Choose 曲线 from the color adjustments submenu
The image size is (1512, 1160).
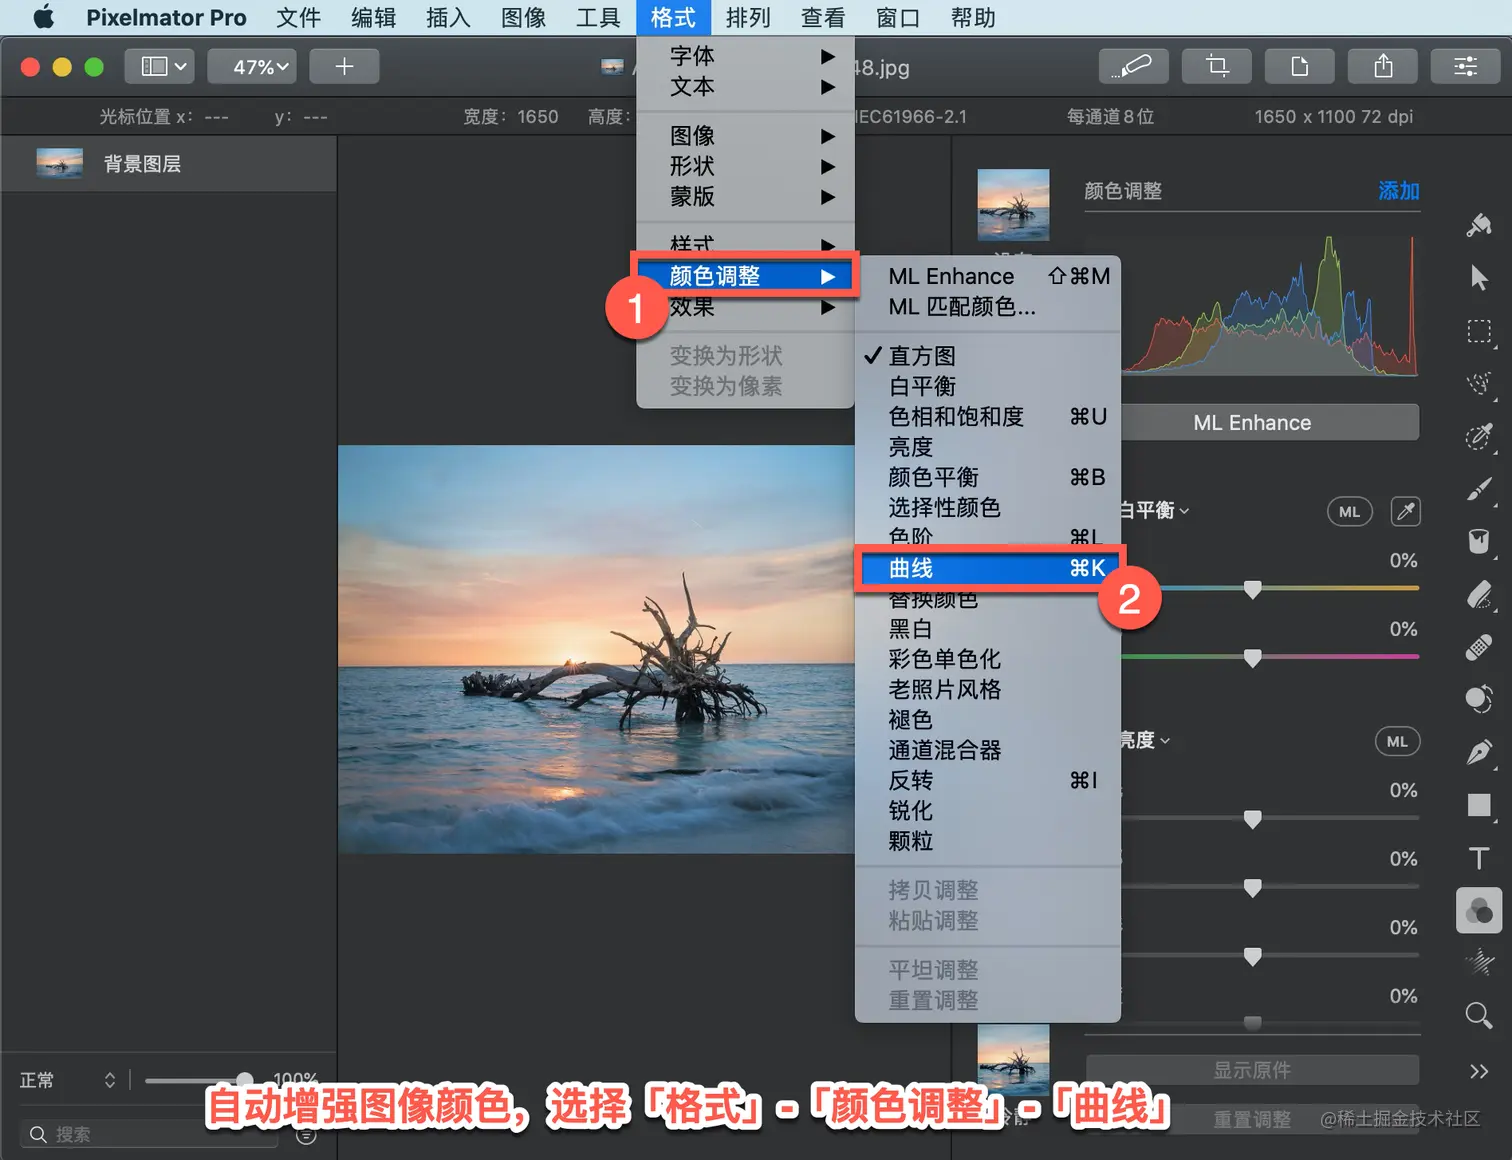point(987,568)
